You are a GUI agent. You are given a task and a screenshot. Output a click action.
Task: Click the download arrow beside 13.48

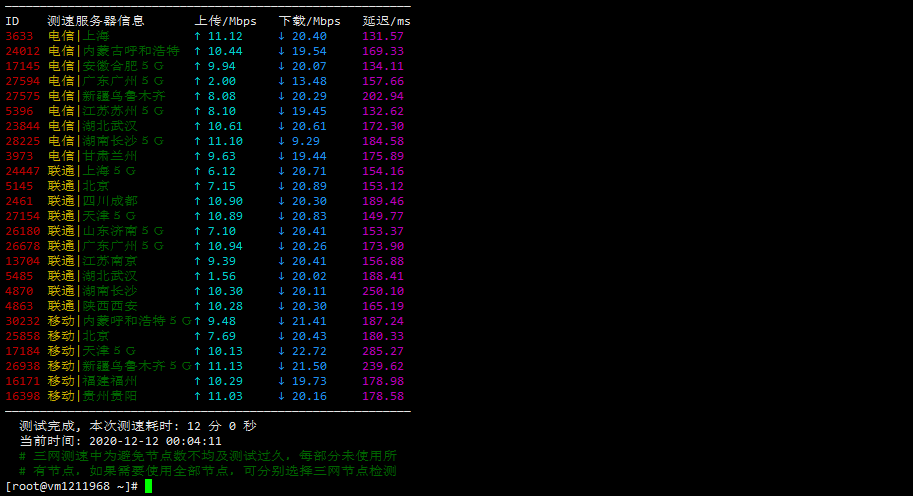(282, 81)
